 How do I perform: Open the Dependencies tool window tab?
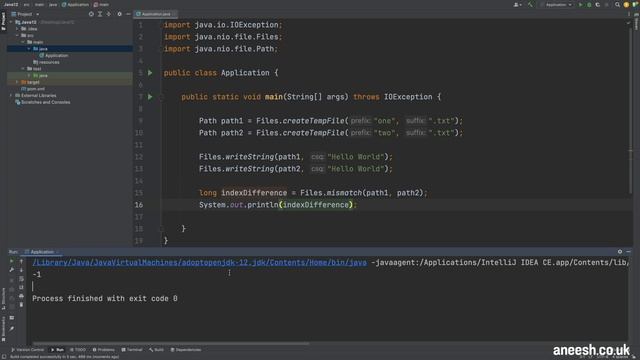186,350
